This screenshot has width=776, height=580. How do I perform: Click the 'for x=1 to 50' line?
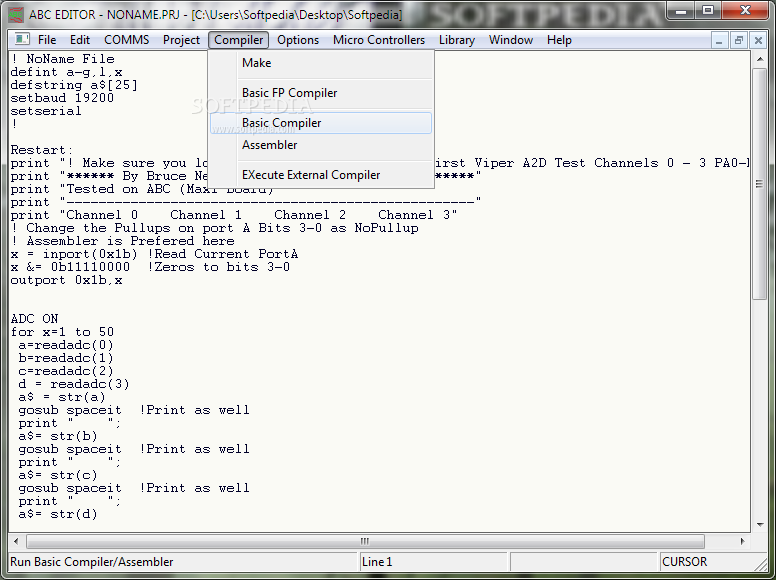click(62, 332)
